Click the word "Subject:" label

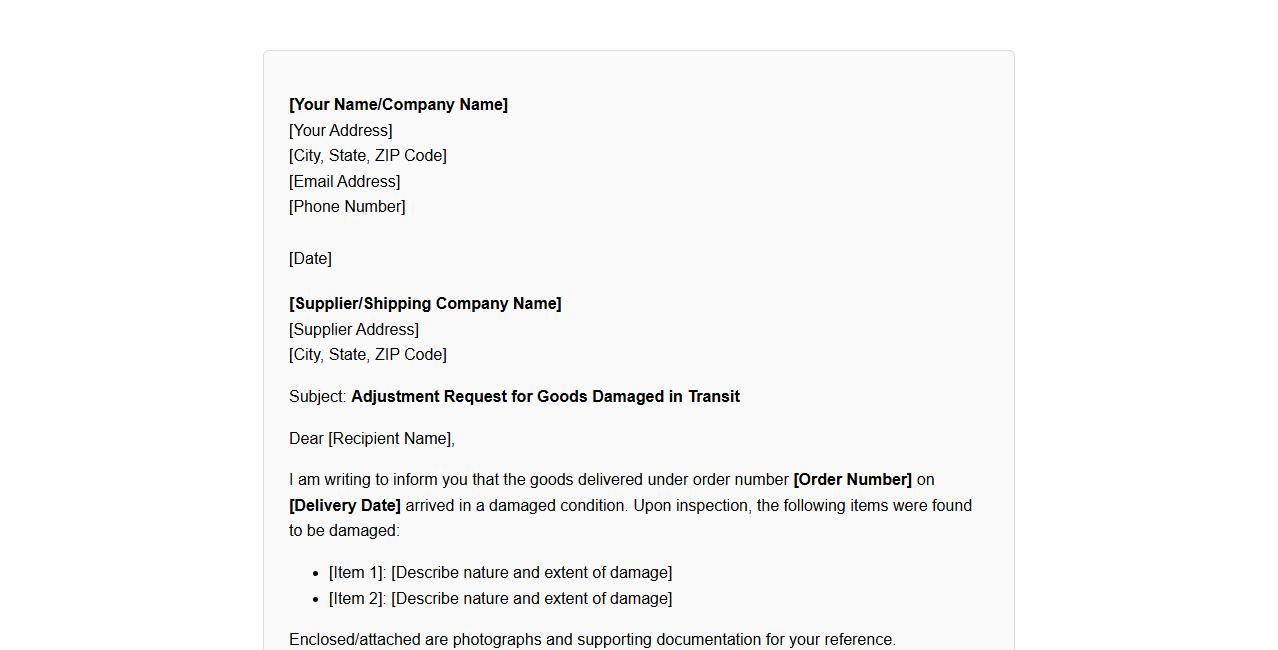tap(318, 397)
